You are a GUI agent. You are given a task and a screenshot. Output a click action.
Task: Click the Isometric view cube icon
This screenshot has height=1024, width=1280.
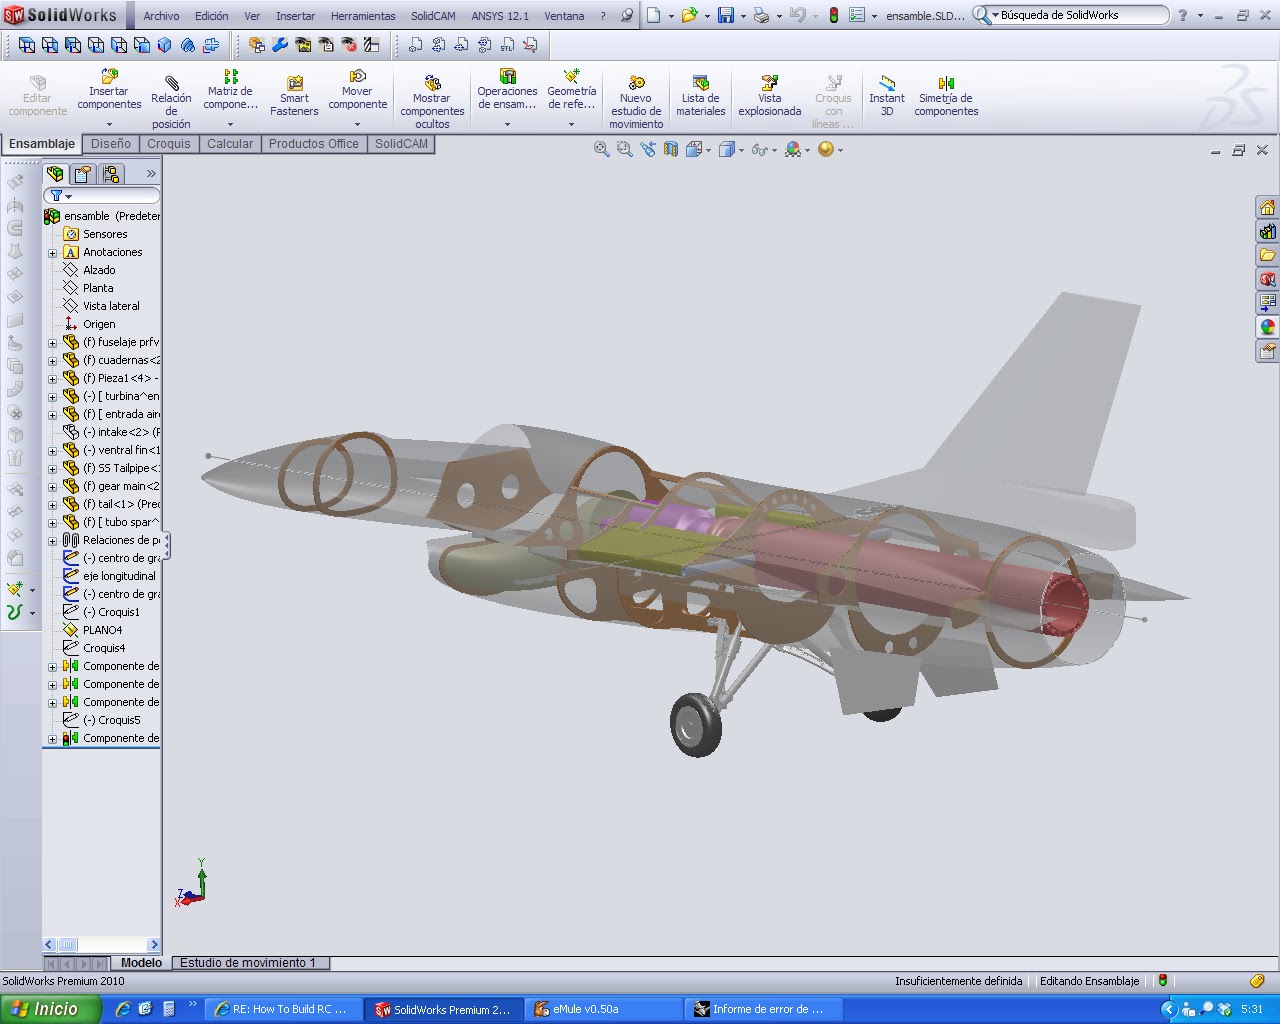[x=165, y=45]
